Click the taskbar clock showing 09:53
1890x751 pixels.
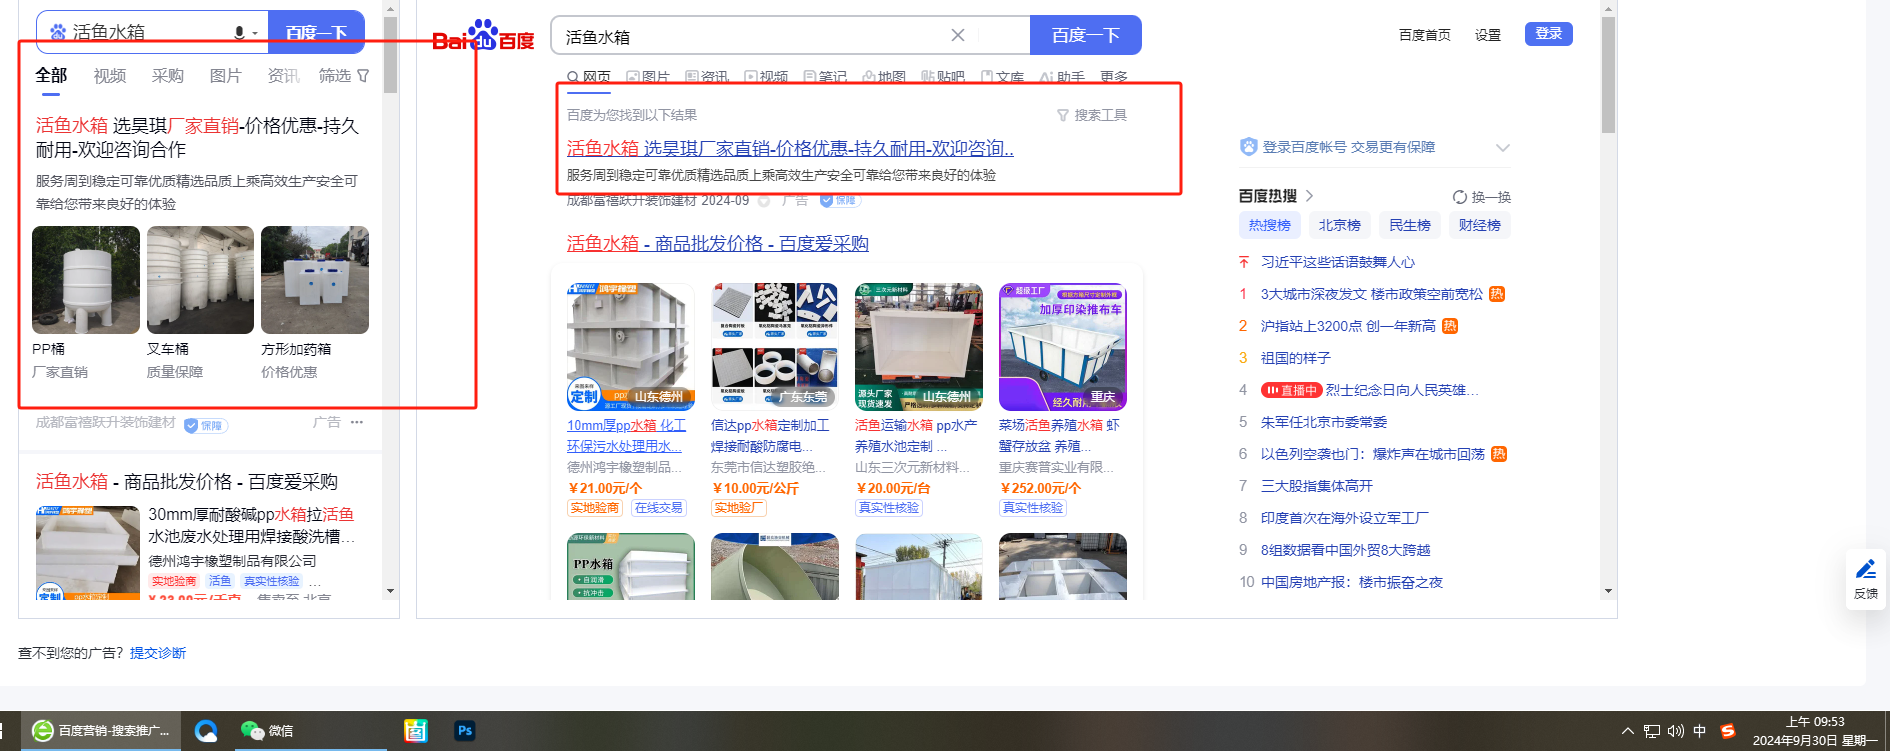click(x=1815, y=731)
